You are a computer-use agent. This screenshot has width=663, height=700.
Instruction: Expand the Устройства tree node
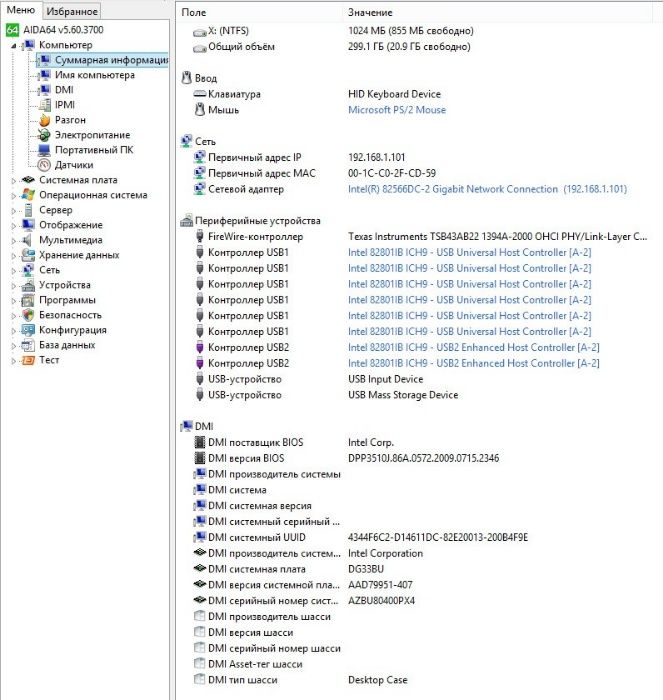[13, 286]
